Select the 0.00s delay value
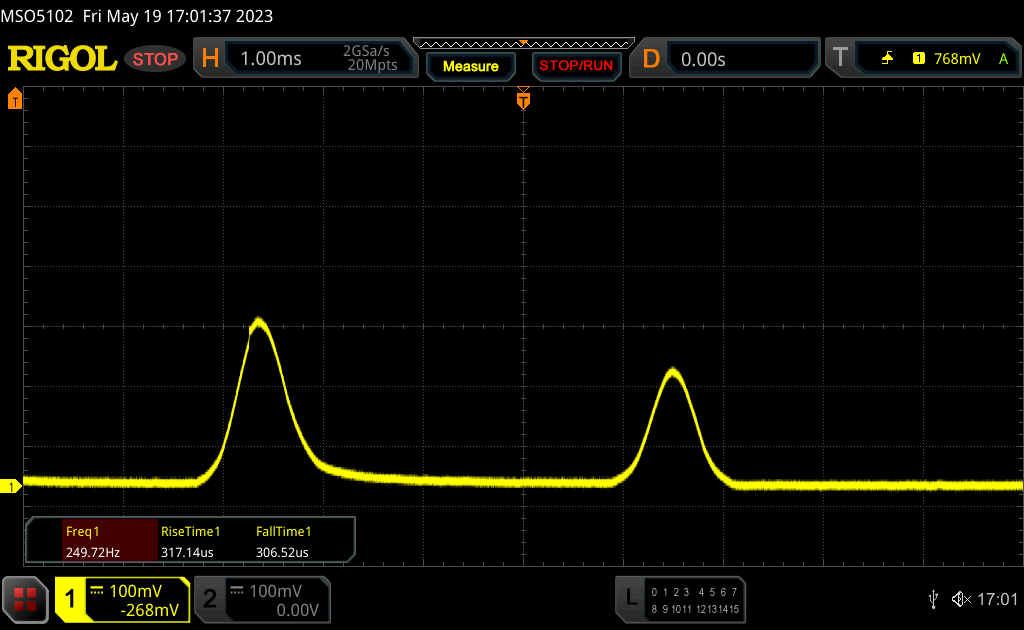The image size is (1024, 630). [x=703, y=59]
